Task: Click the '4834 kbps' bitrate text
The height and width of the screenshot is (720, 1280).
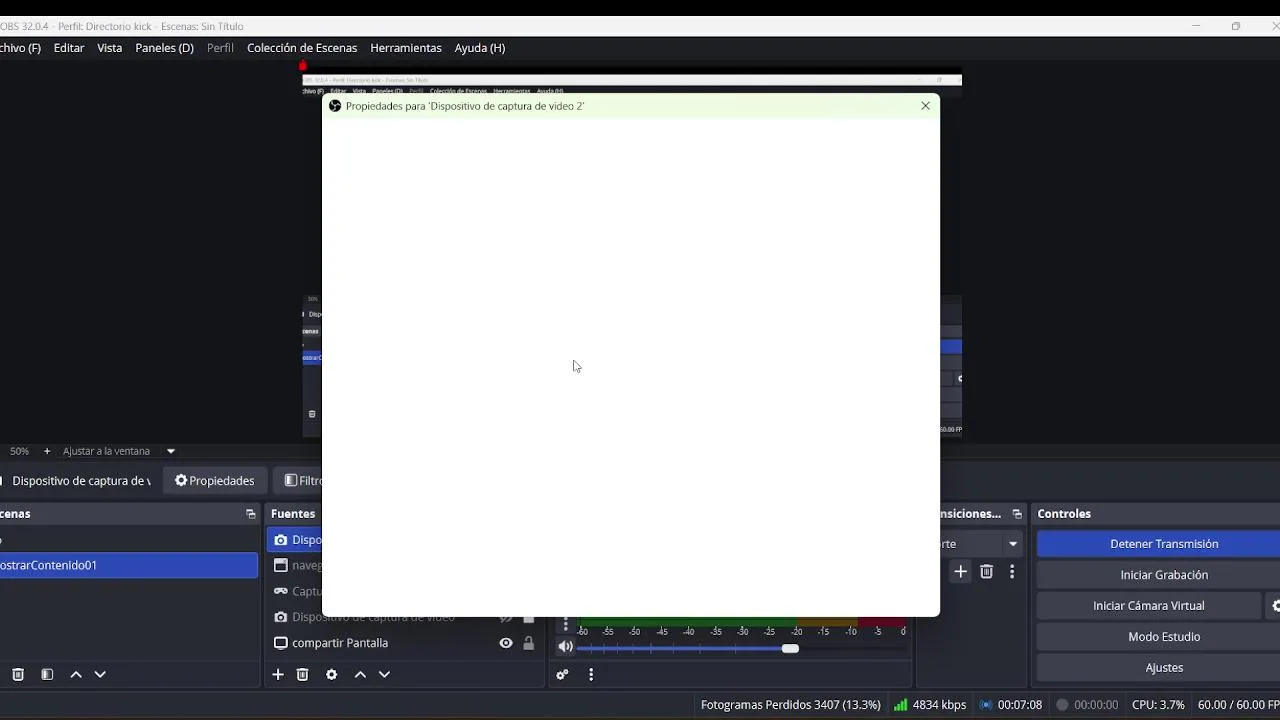Action: point(939,705)
